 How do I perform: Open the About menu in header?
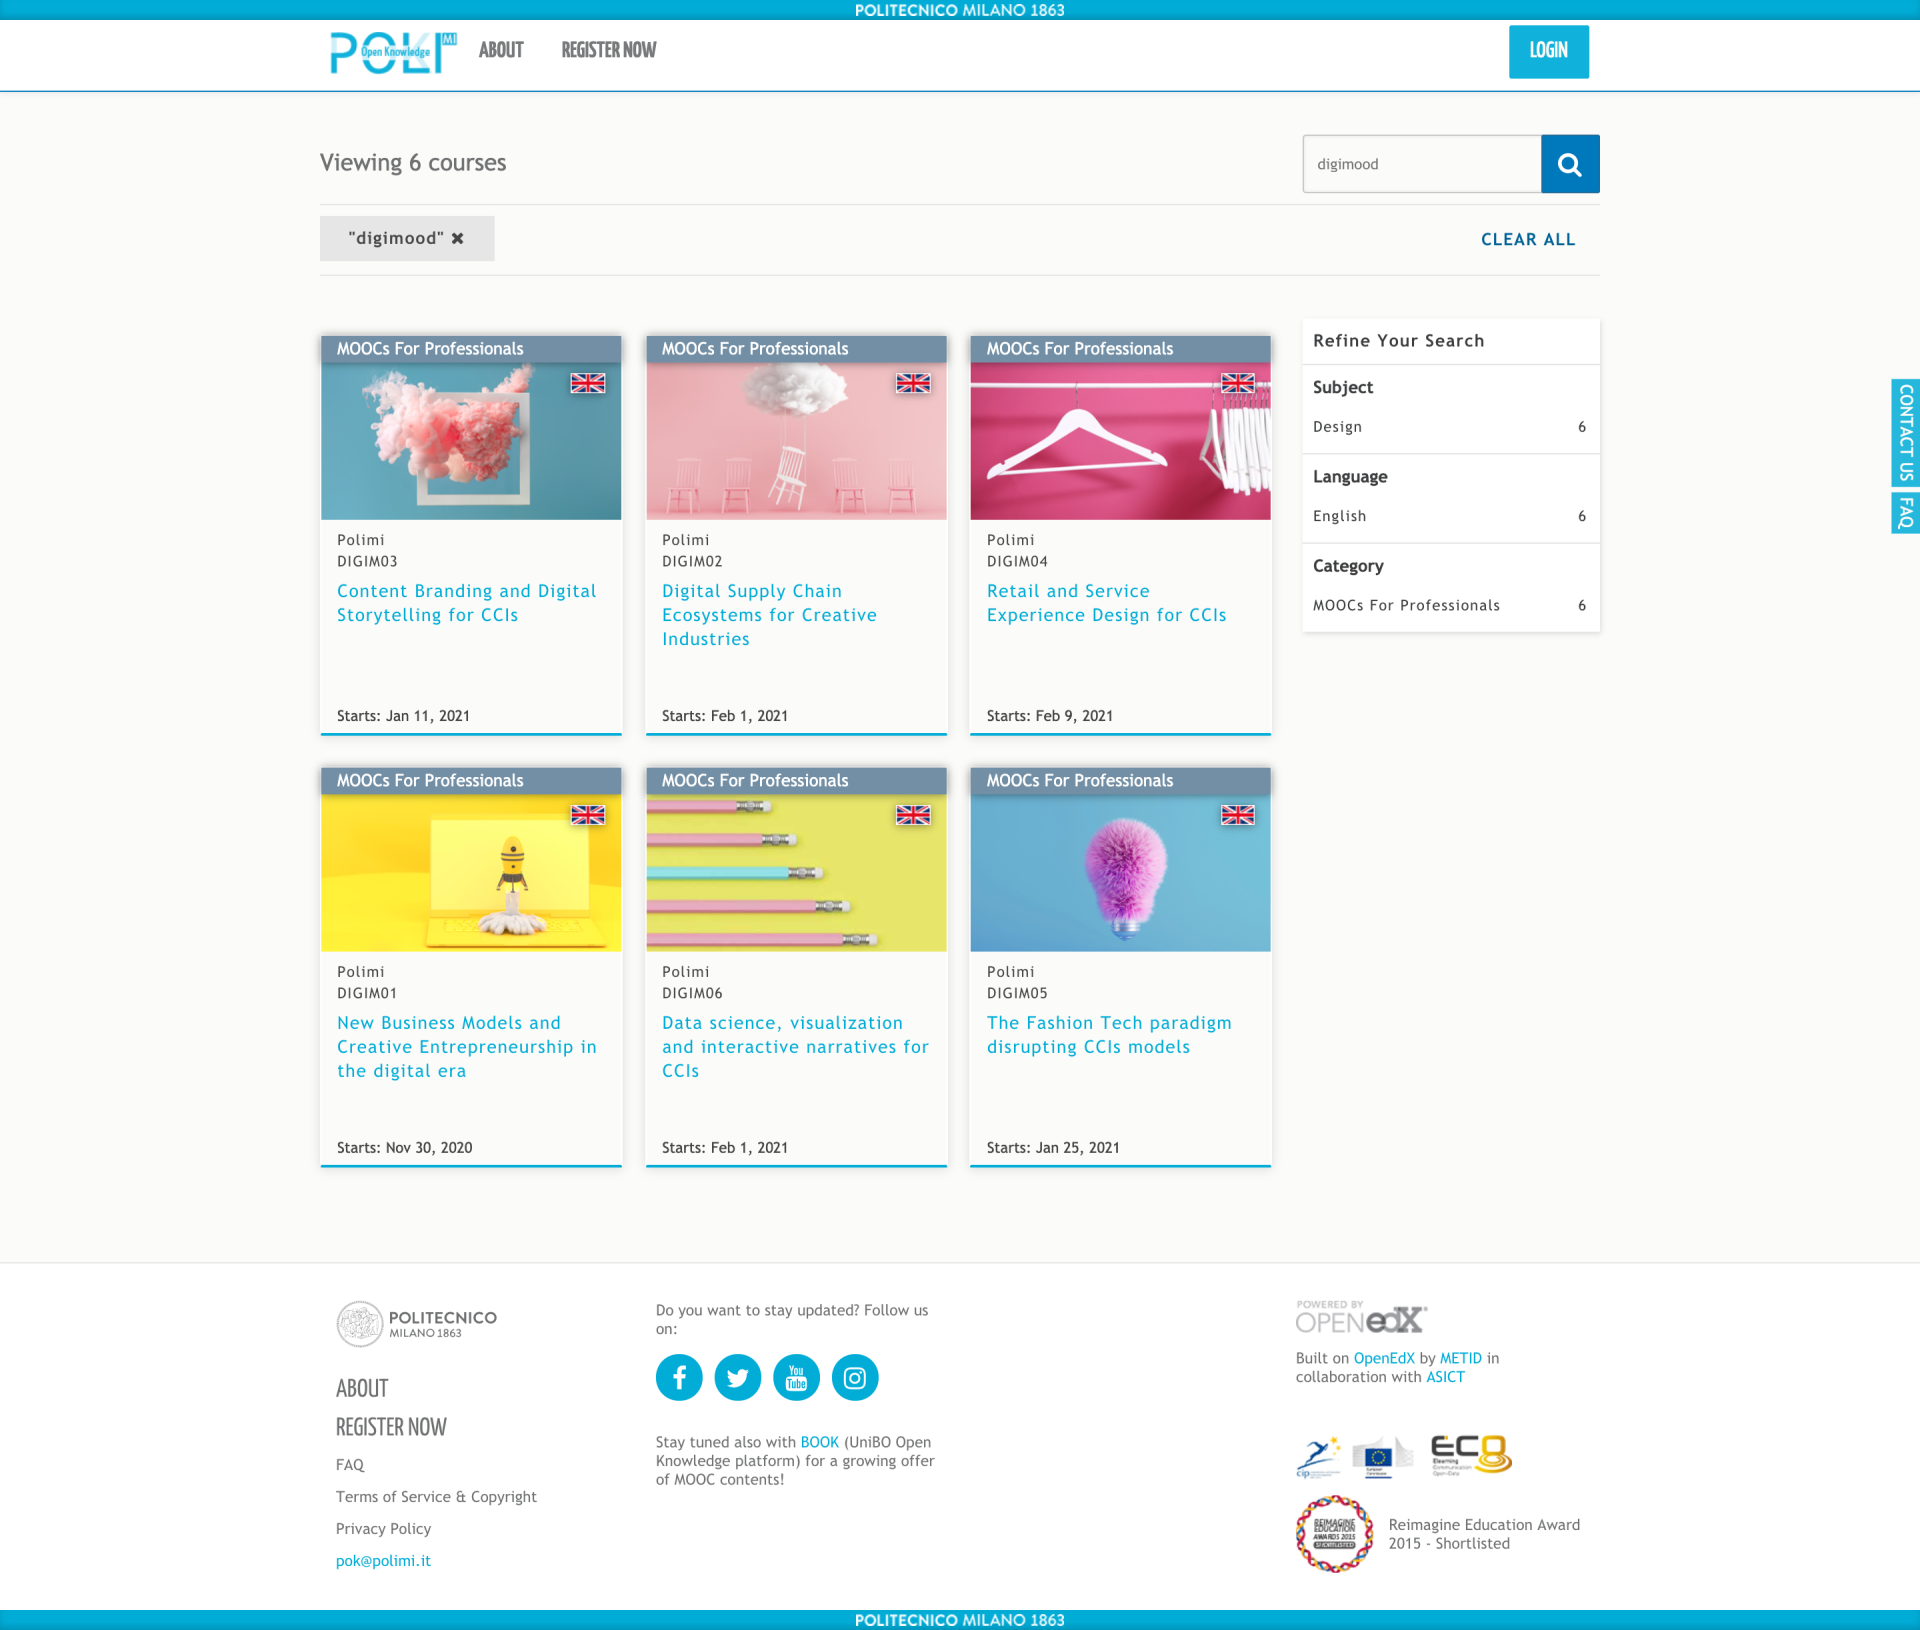(x=501, y=50)
